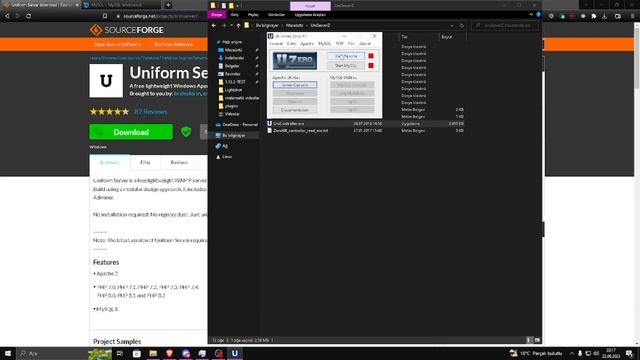Image resolution: width=640 pixels, height=360 pixels.
Task: Open Lightshot folder in Explorer sidebar
Action: point(233,90)
